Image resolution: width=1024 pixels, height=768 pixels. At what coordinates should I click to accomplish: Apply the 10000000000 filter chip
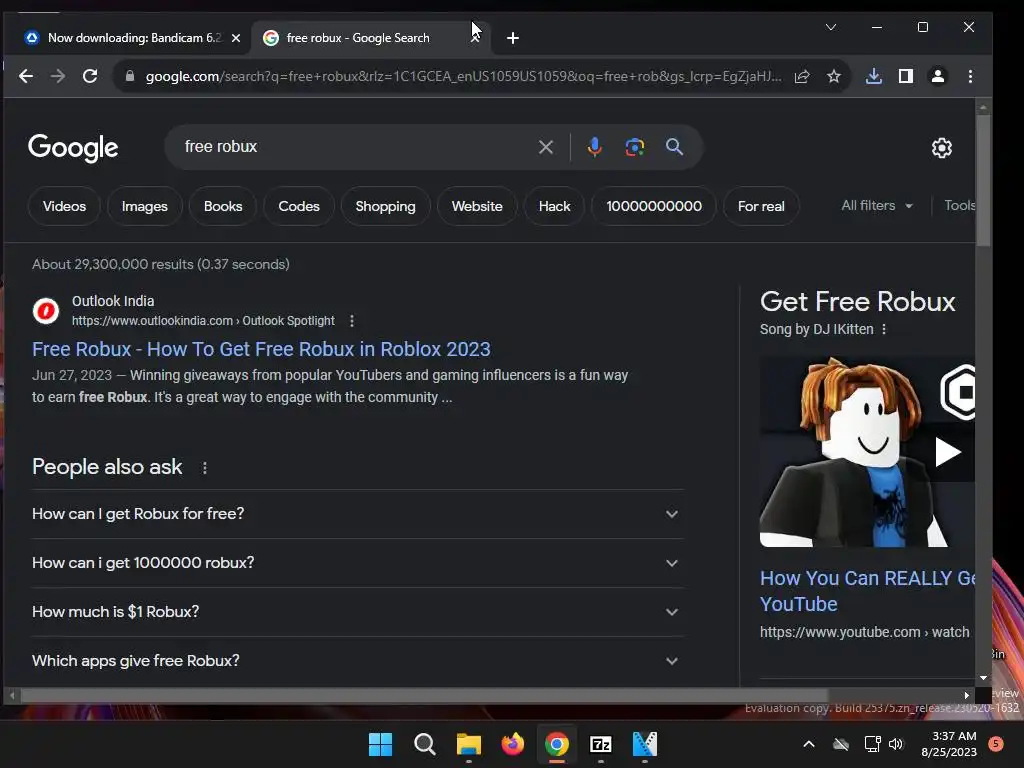click(654, 206)
